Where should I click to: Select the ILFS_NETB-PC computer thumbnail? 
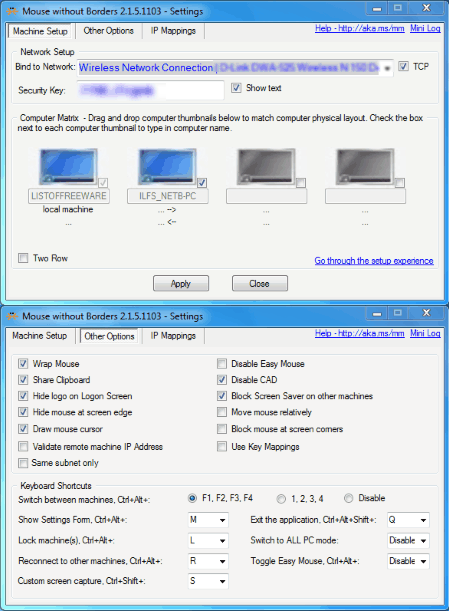(167, 166)
